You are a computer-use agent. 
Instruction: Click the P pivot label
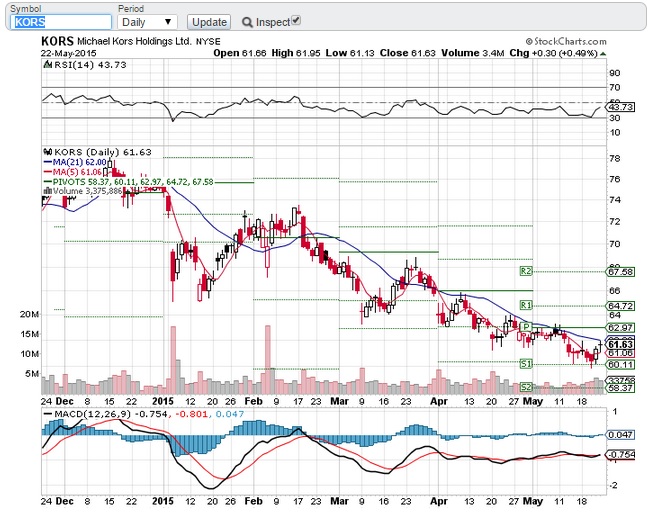526,327
